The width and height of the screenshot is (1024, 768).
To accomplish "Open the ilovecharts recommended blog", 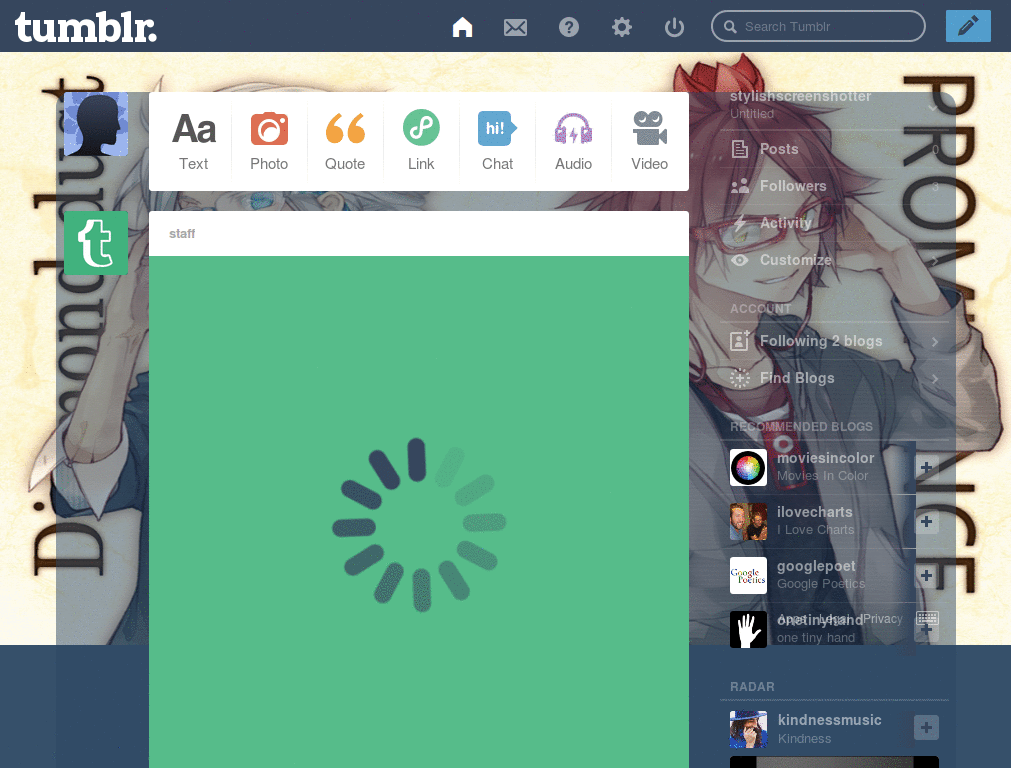I will coord(814,512).
